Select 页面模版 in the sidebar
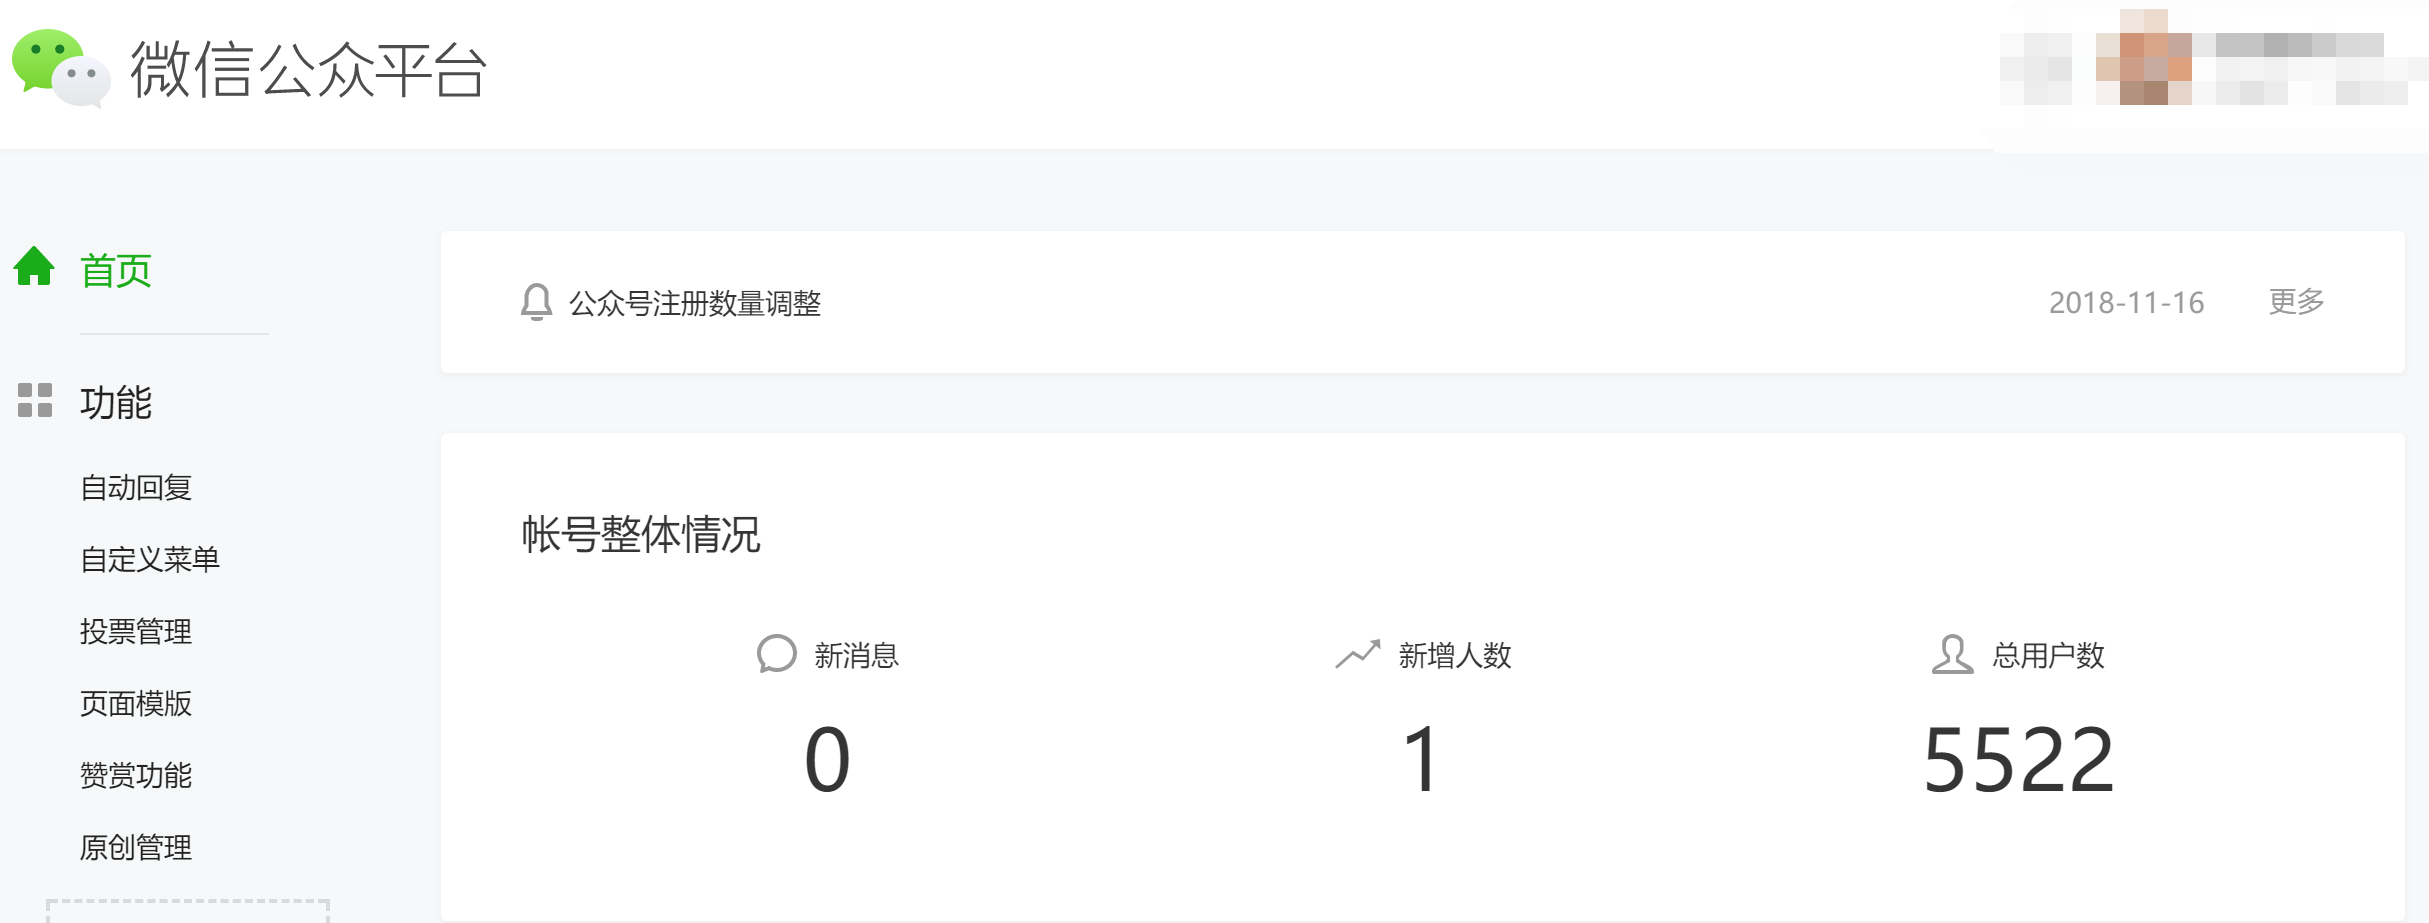This screenshot has width=2429, height=923. coord(136,704)
